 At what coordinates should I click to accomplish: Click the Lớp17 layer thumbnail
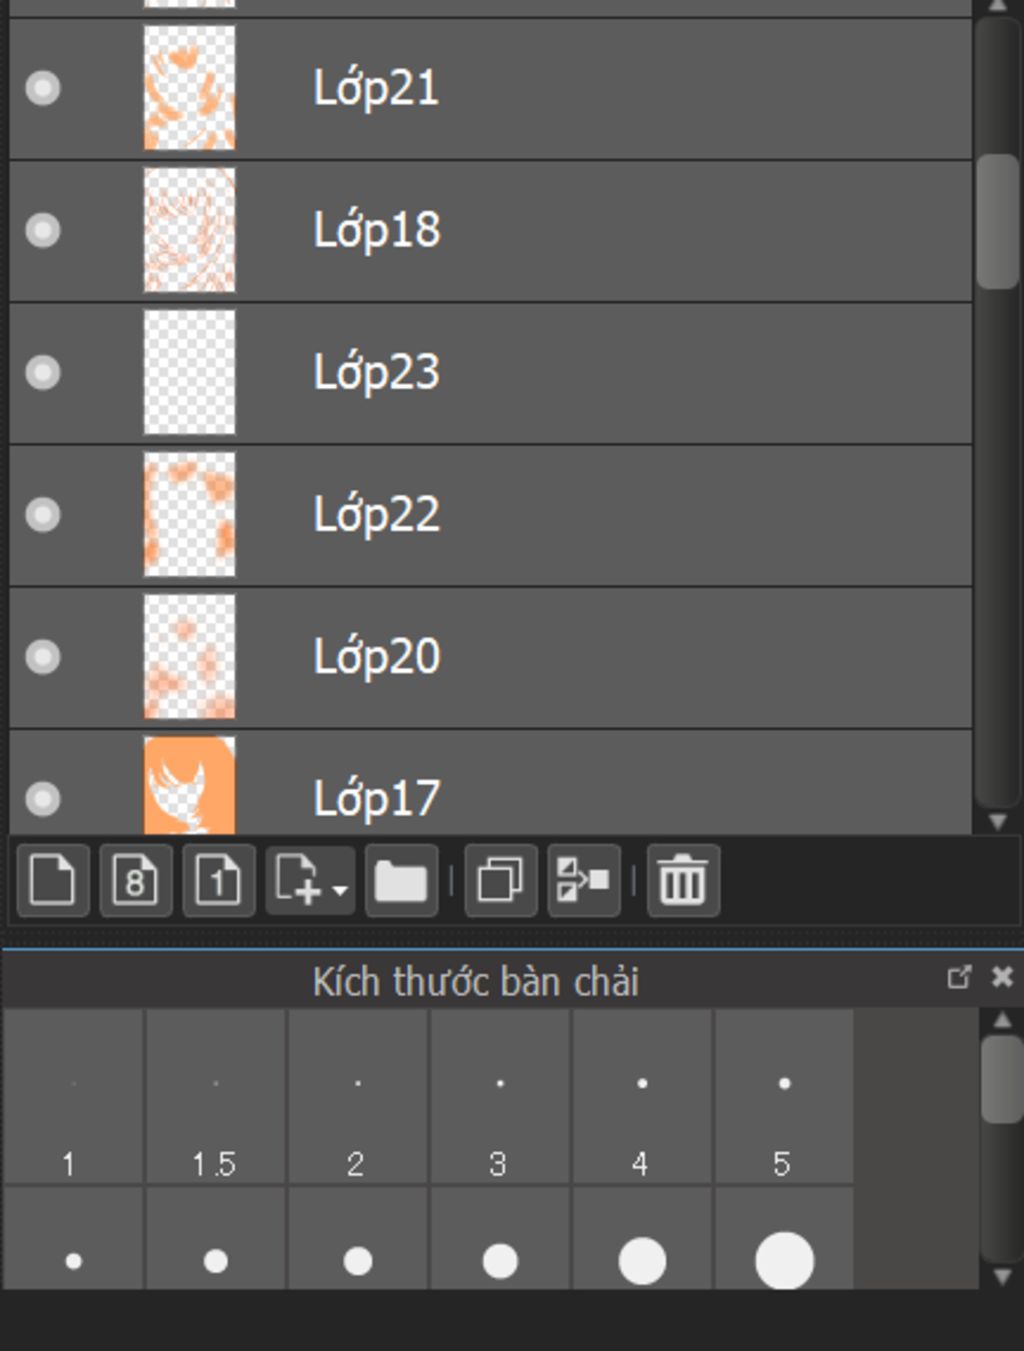click(x=189, y=786)
